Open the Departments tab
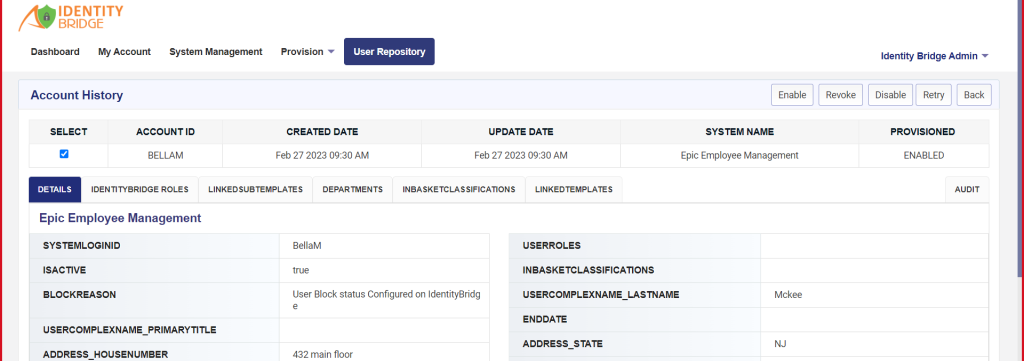 (352, 189)
